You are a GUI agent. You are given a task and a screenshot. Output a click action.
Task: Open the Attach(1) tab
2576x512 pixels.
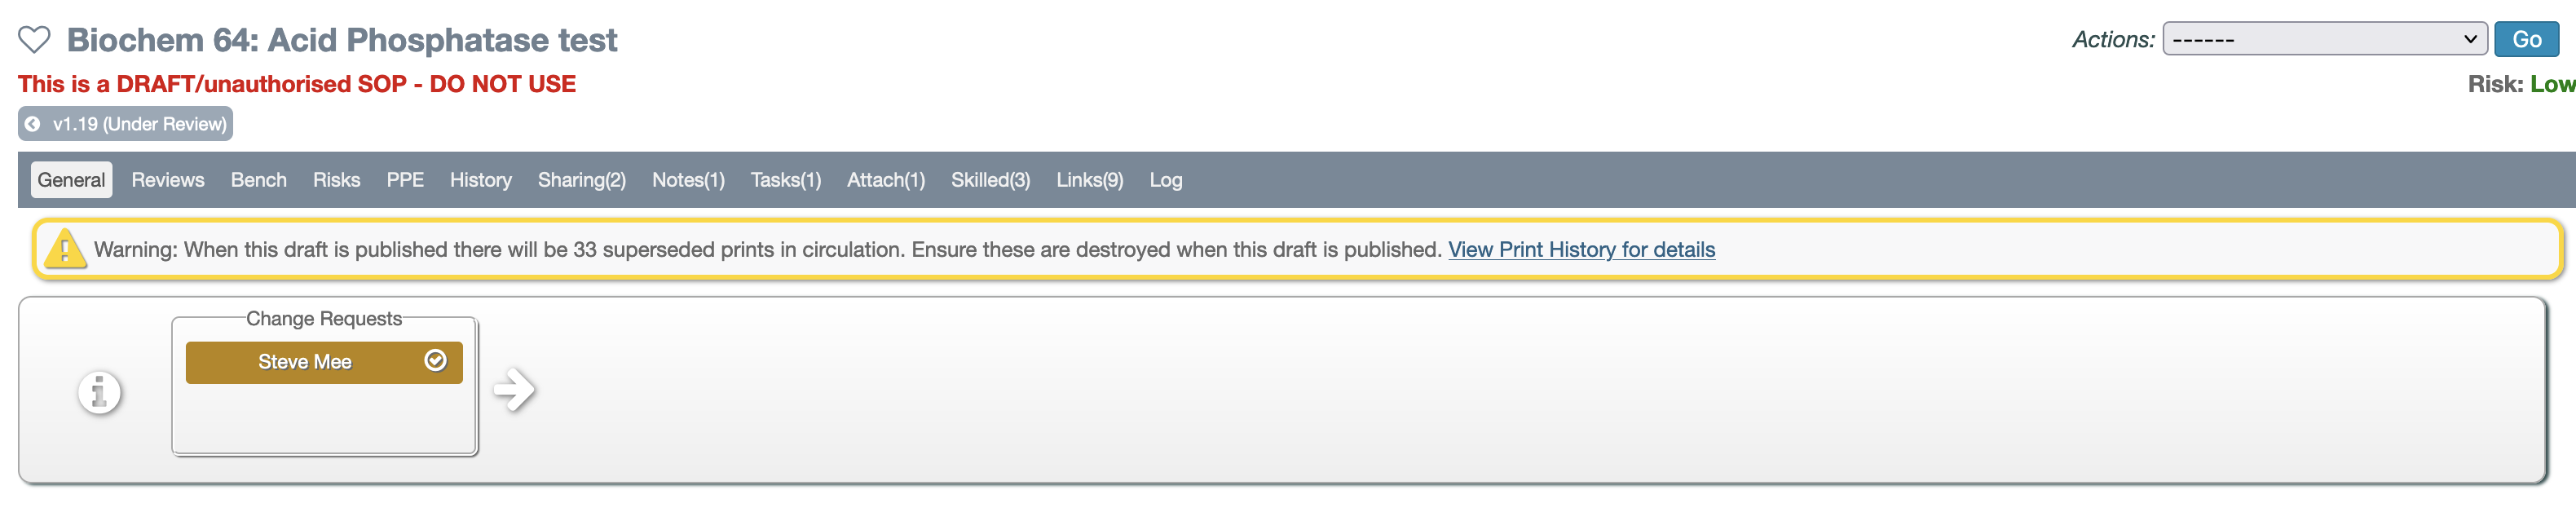coord(885,180)
